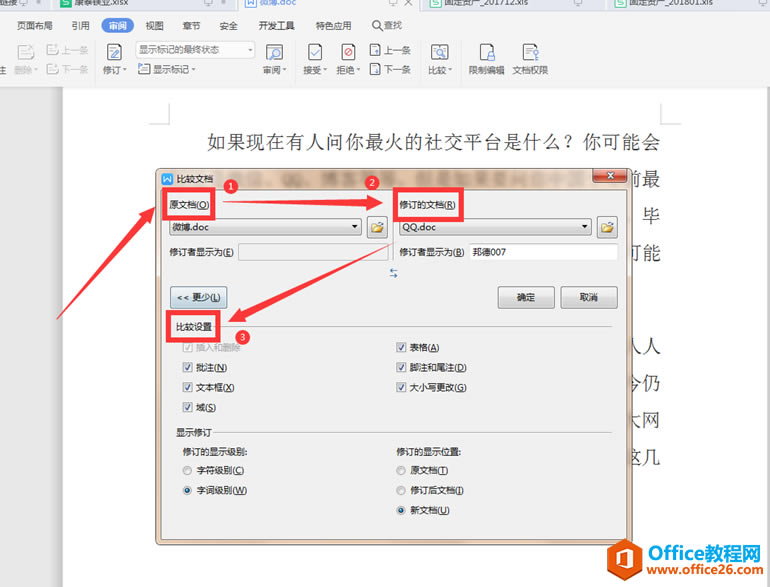
Task: Click the << 更少(L) button
Action: 198,297
